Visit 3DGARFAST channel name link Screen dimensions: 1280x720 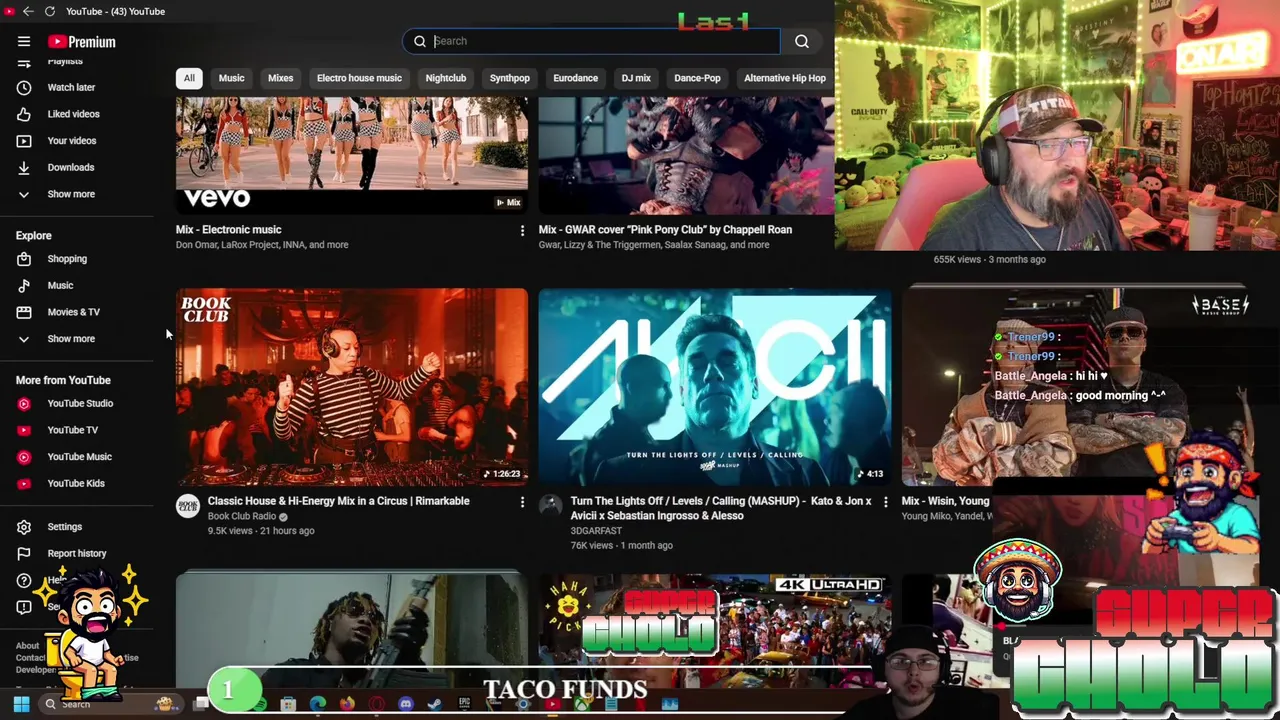tap(596, 531)
